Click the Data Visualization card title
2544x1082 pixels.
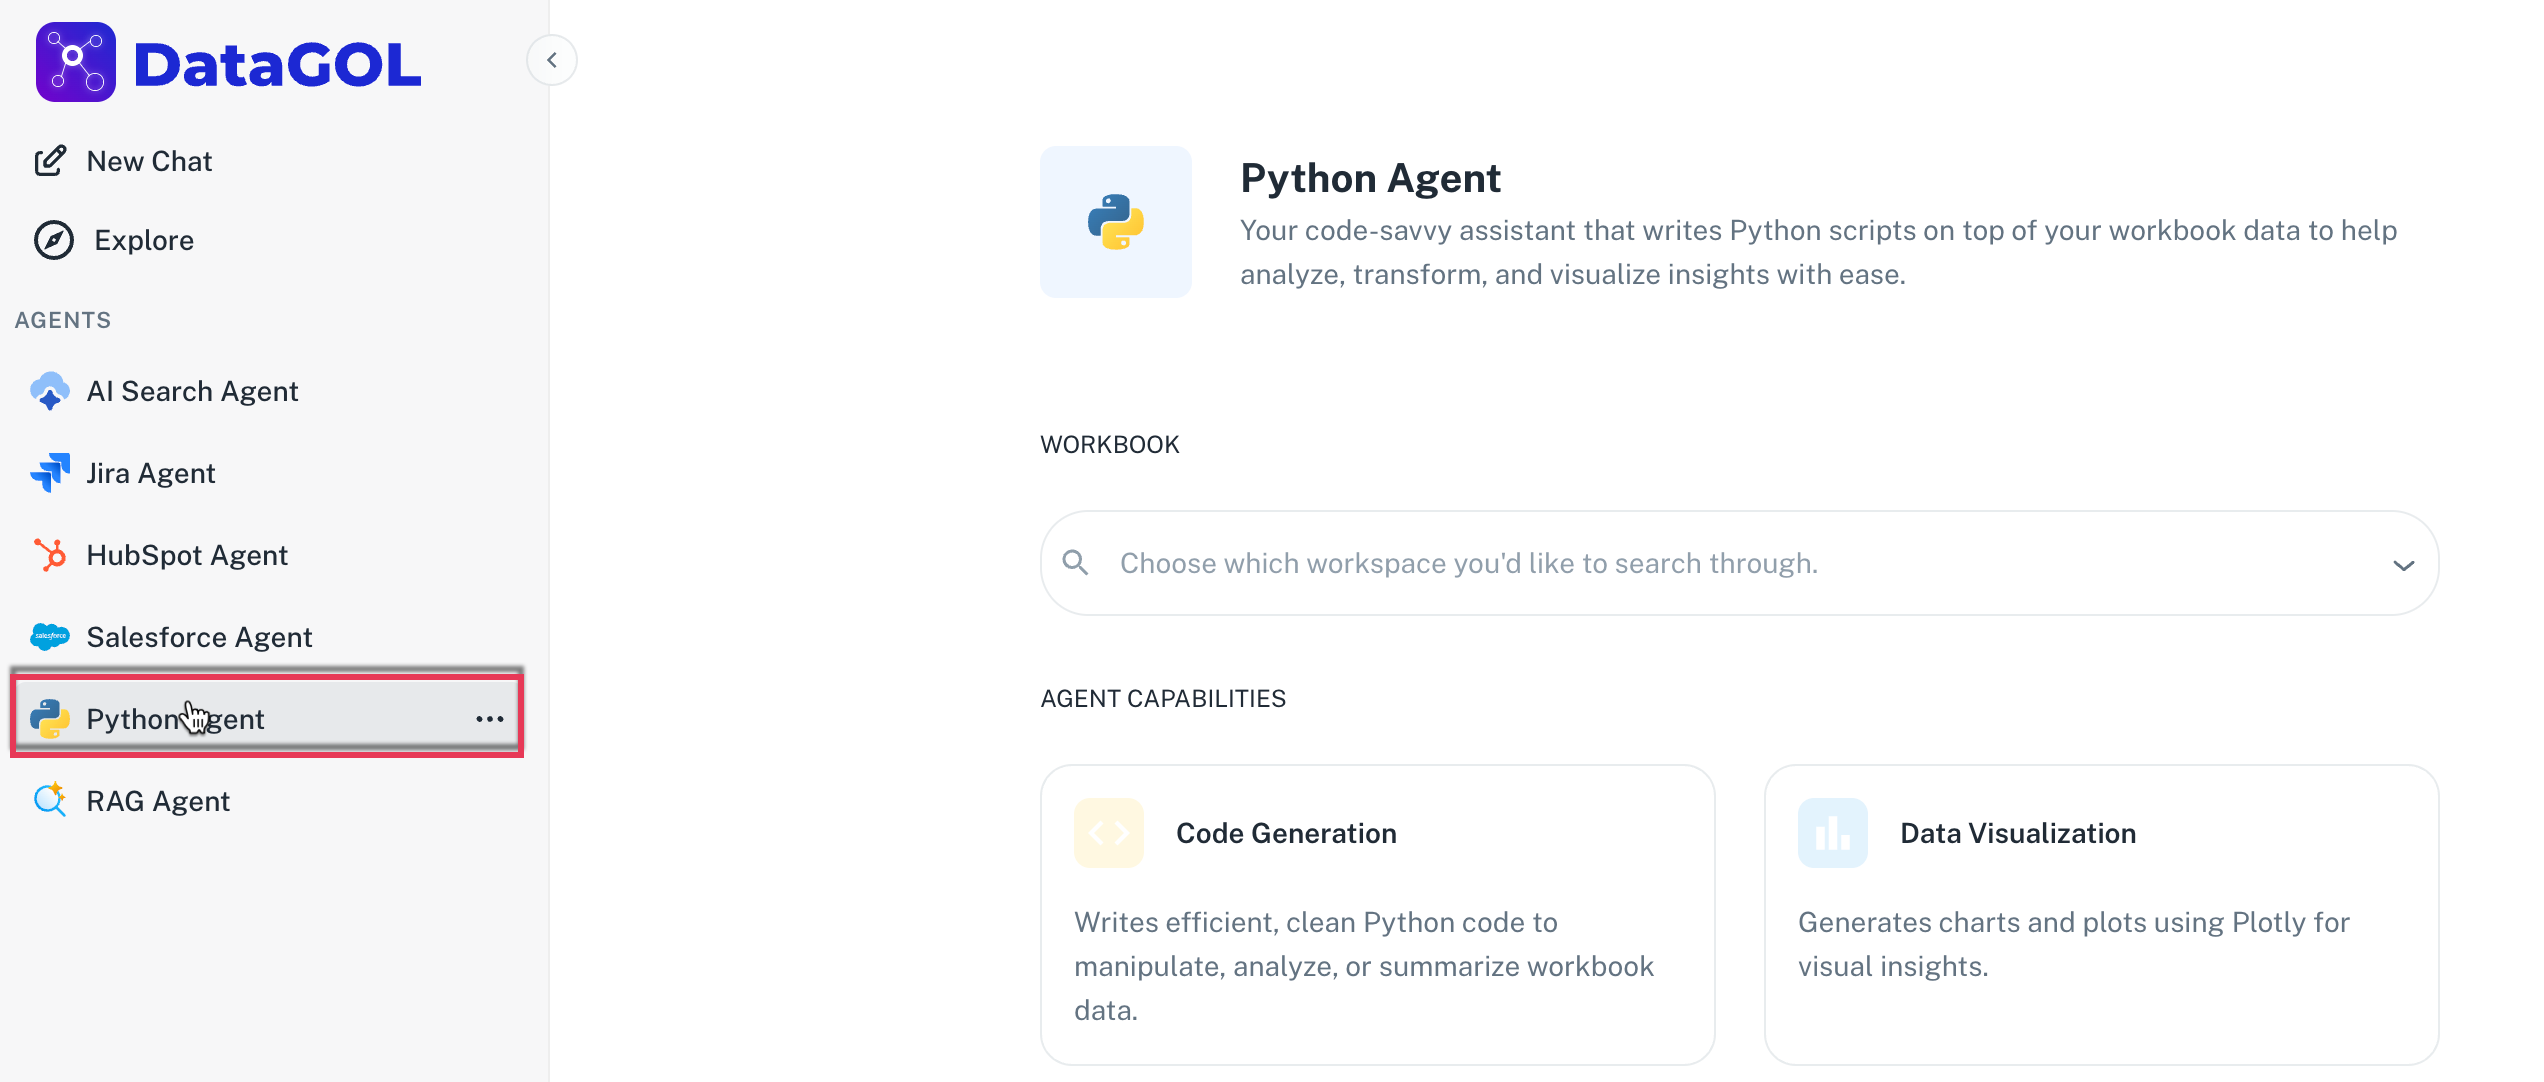(2018, 833)
